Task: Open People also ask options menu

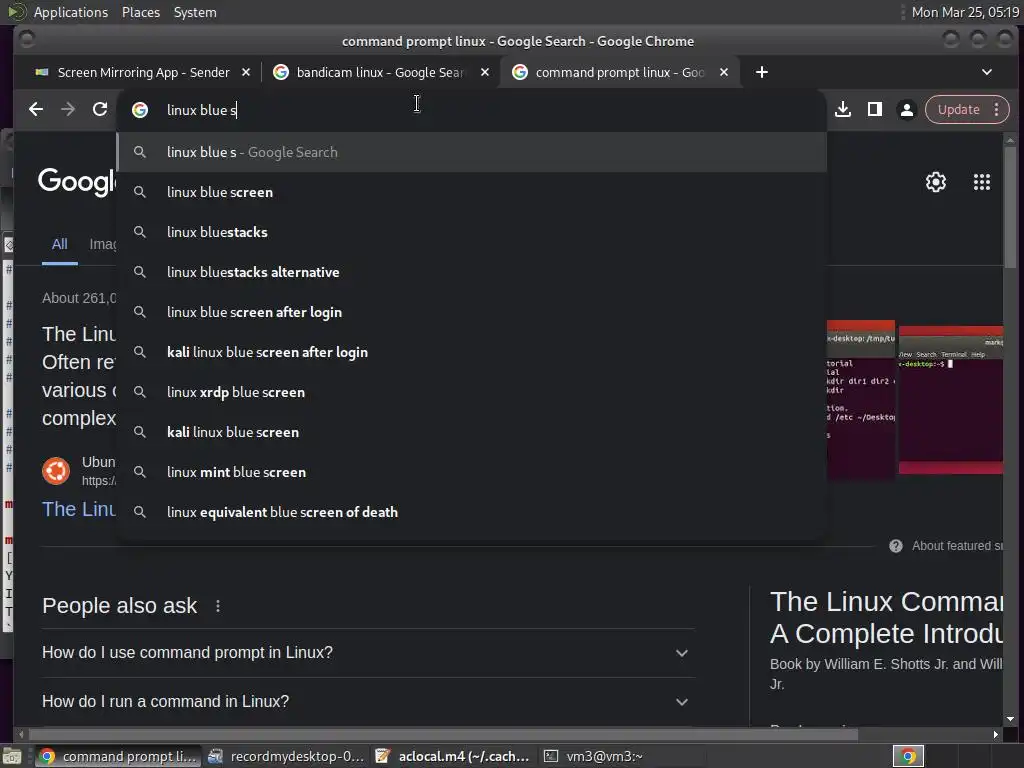Action: (218, 606)
